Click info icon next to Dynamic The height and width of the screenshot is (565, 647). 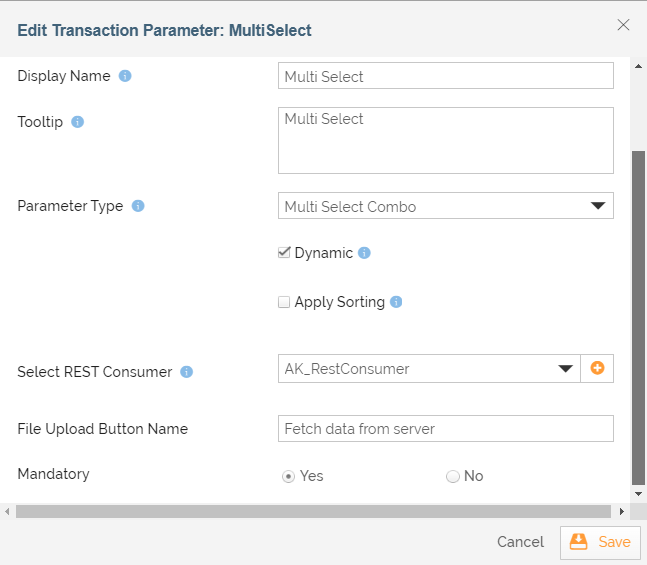(364, 253)
